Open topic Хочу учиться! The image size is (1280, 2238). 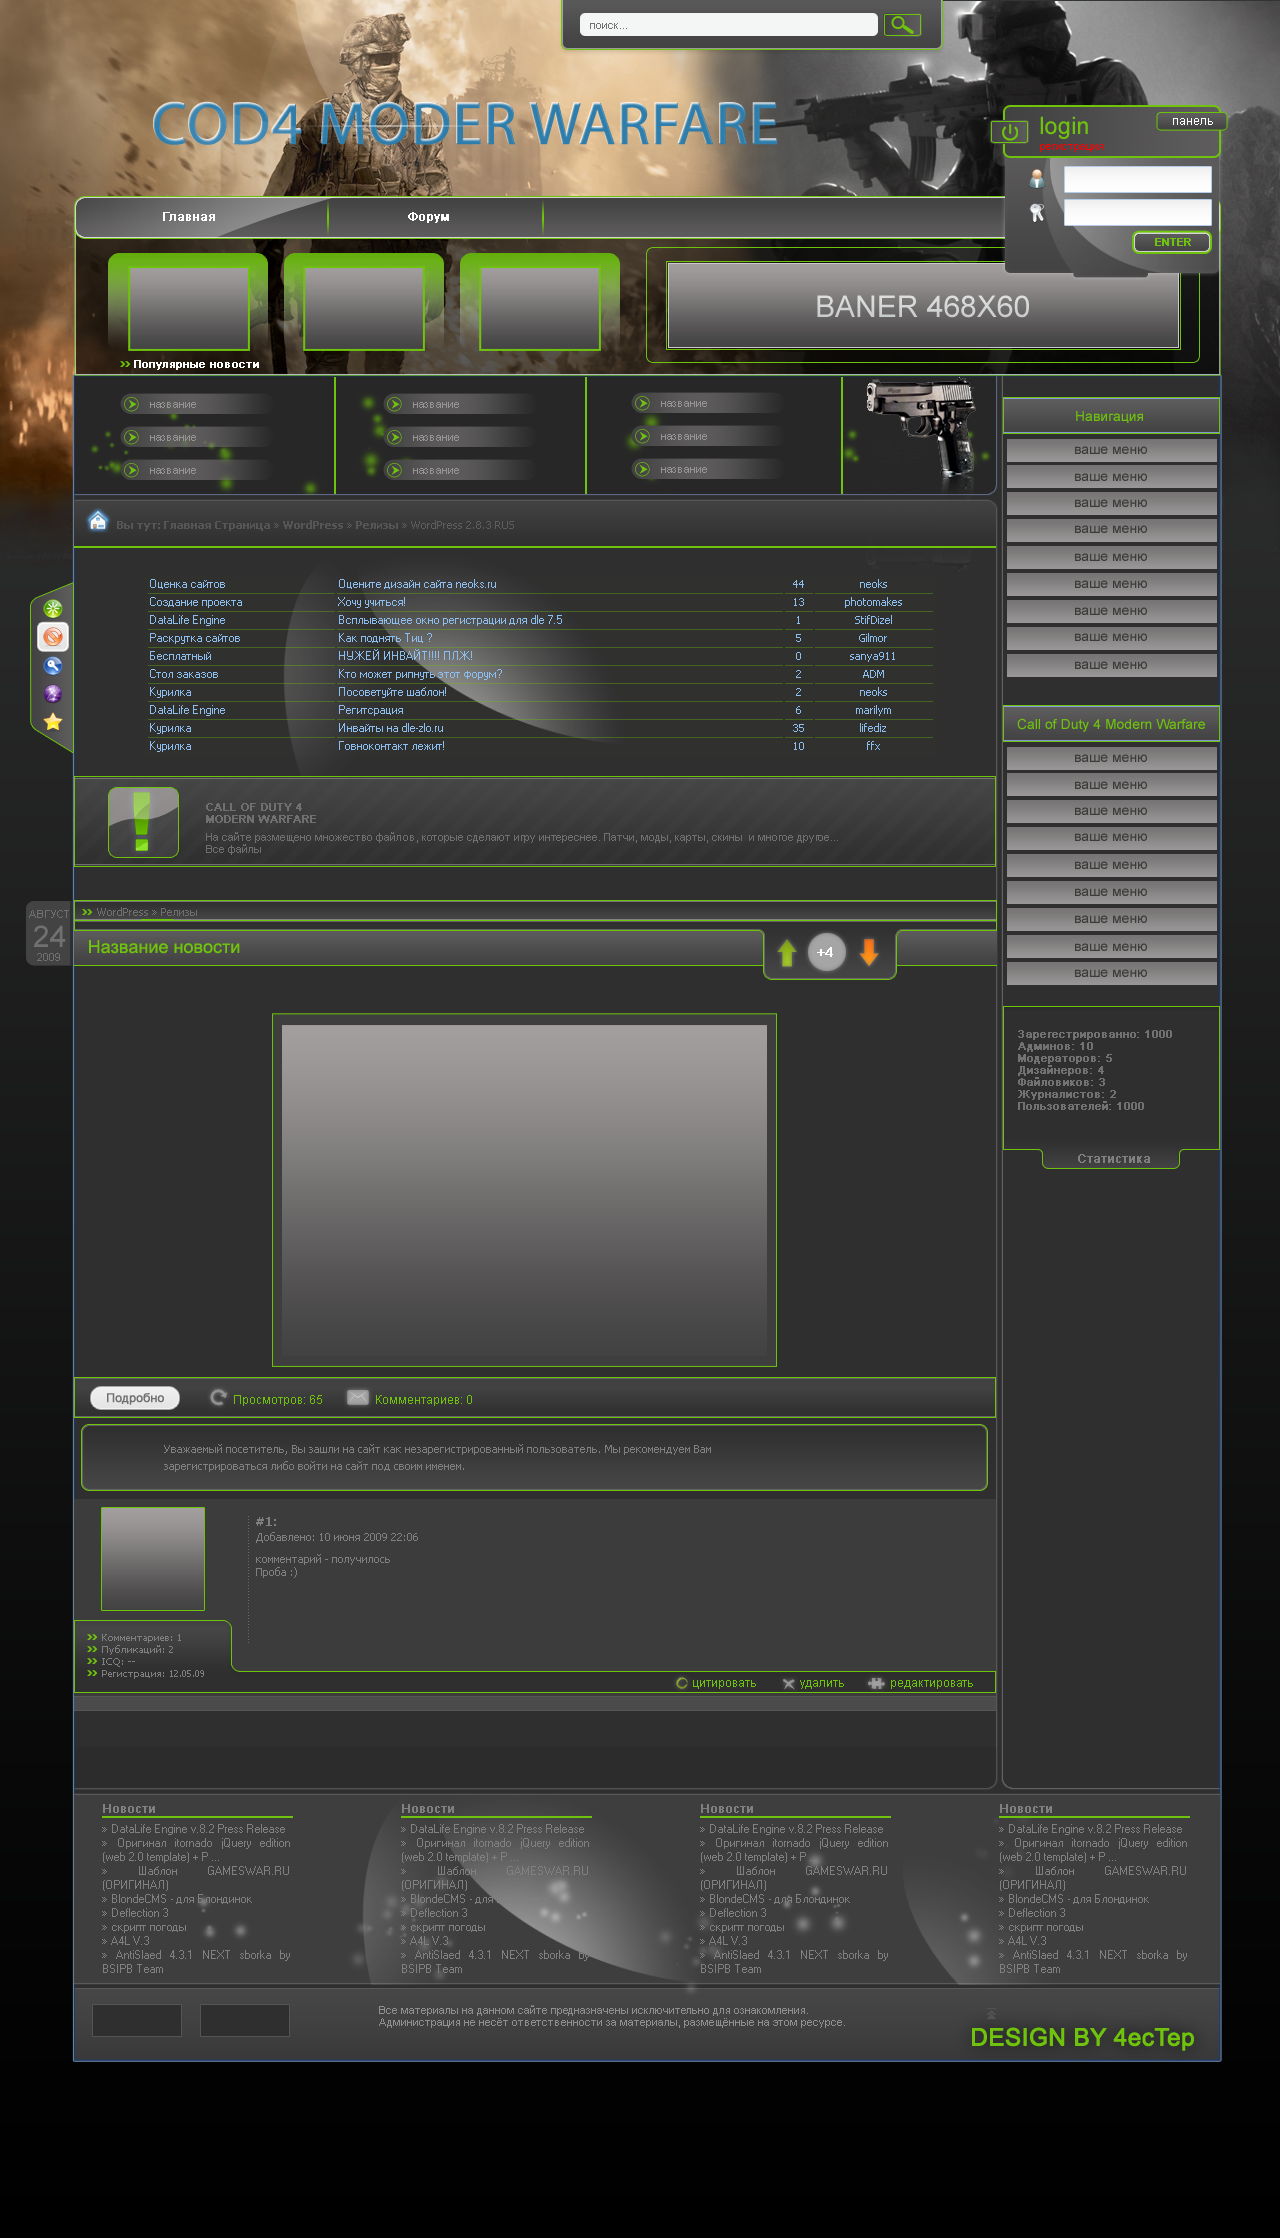[372, 602]
